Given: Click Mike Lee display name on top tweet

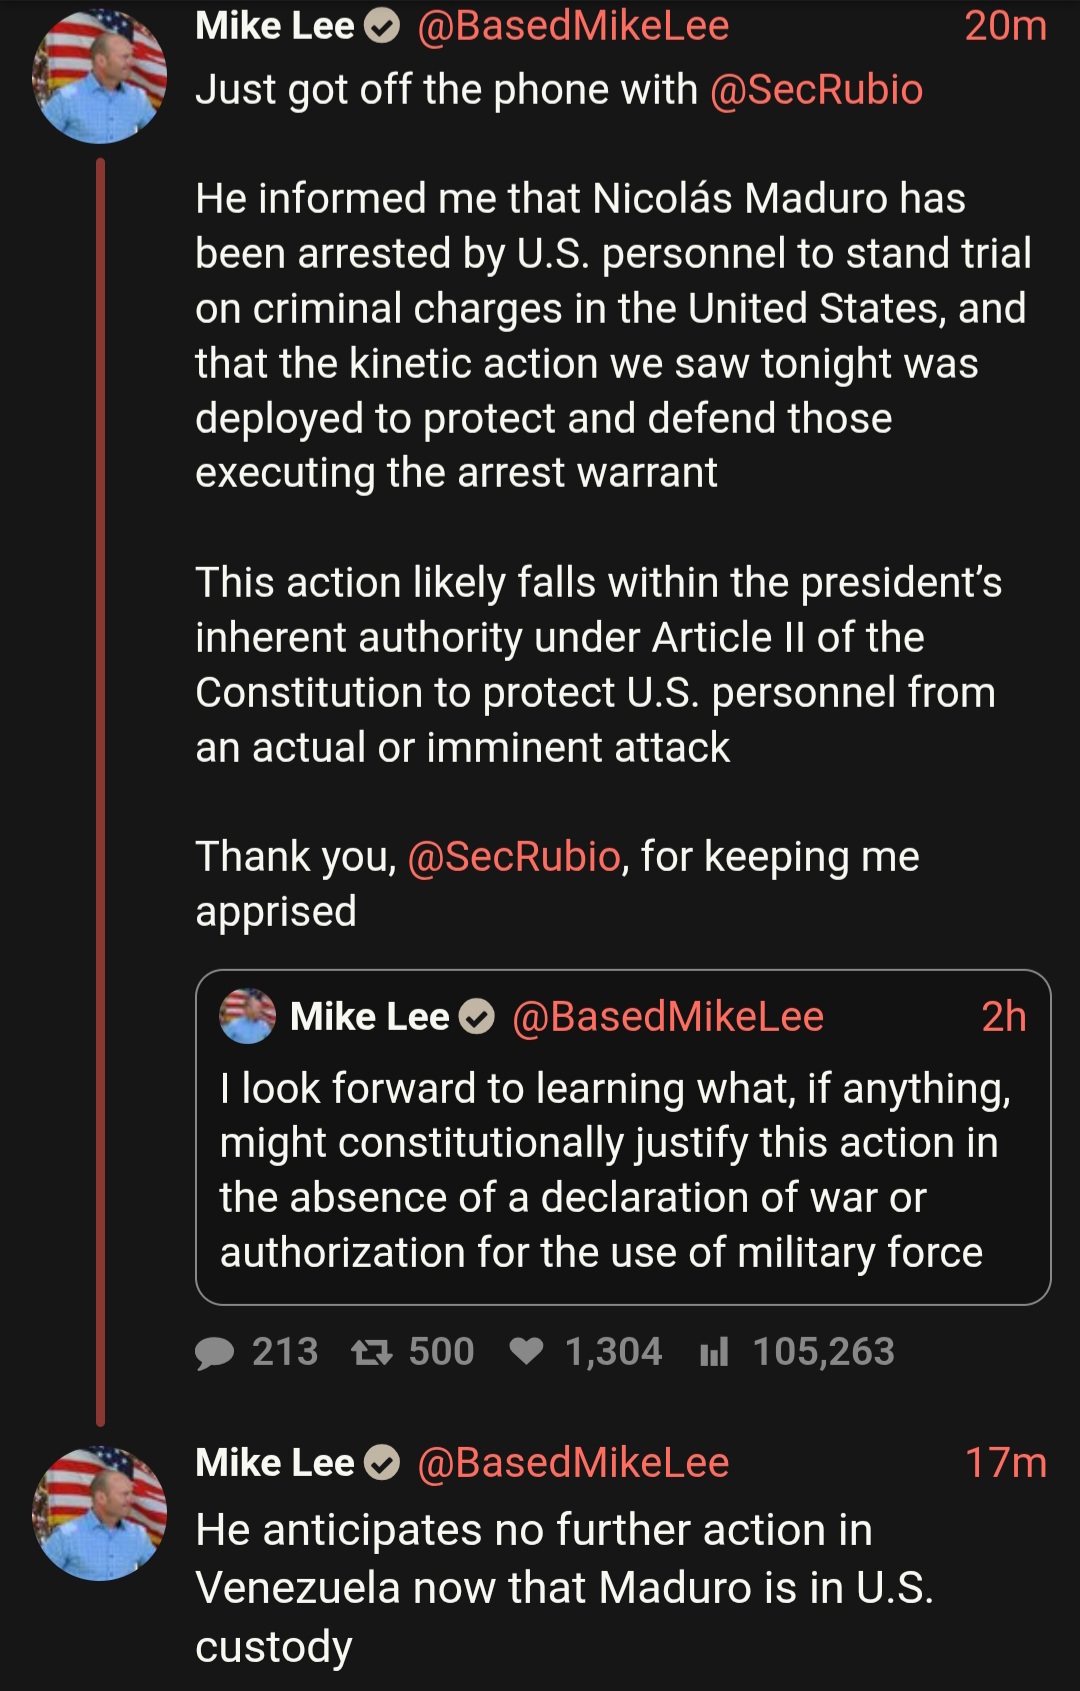Looking at the screenshot, I should point(275,27).
